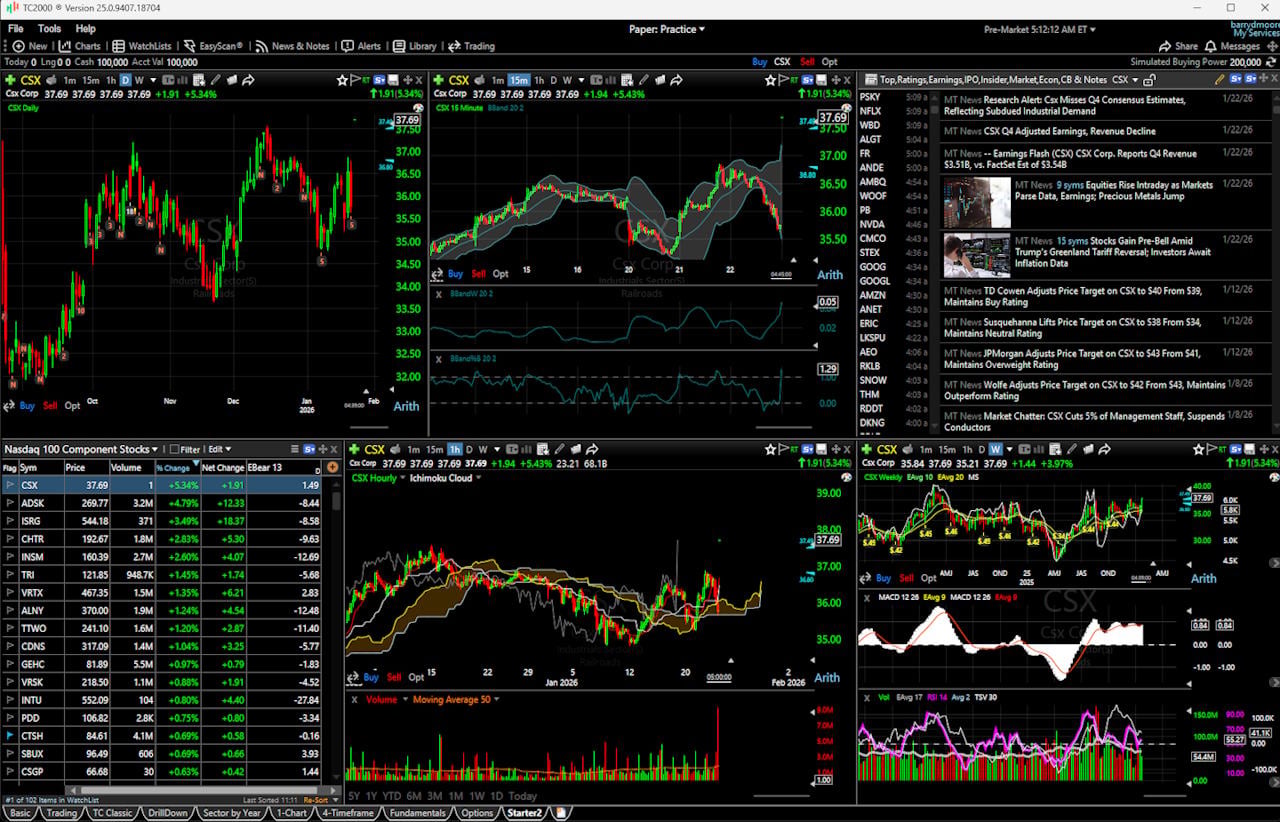Toggle the Filter checkbox in watchlist
This screenshot has width=1280, height=822.
175,450
